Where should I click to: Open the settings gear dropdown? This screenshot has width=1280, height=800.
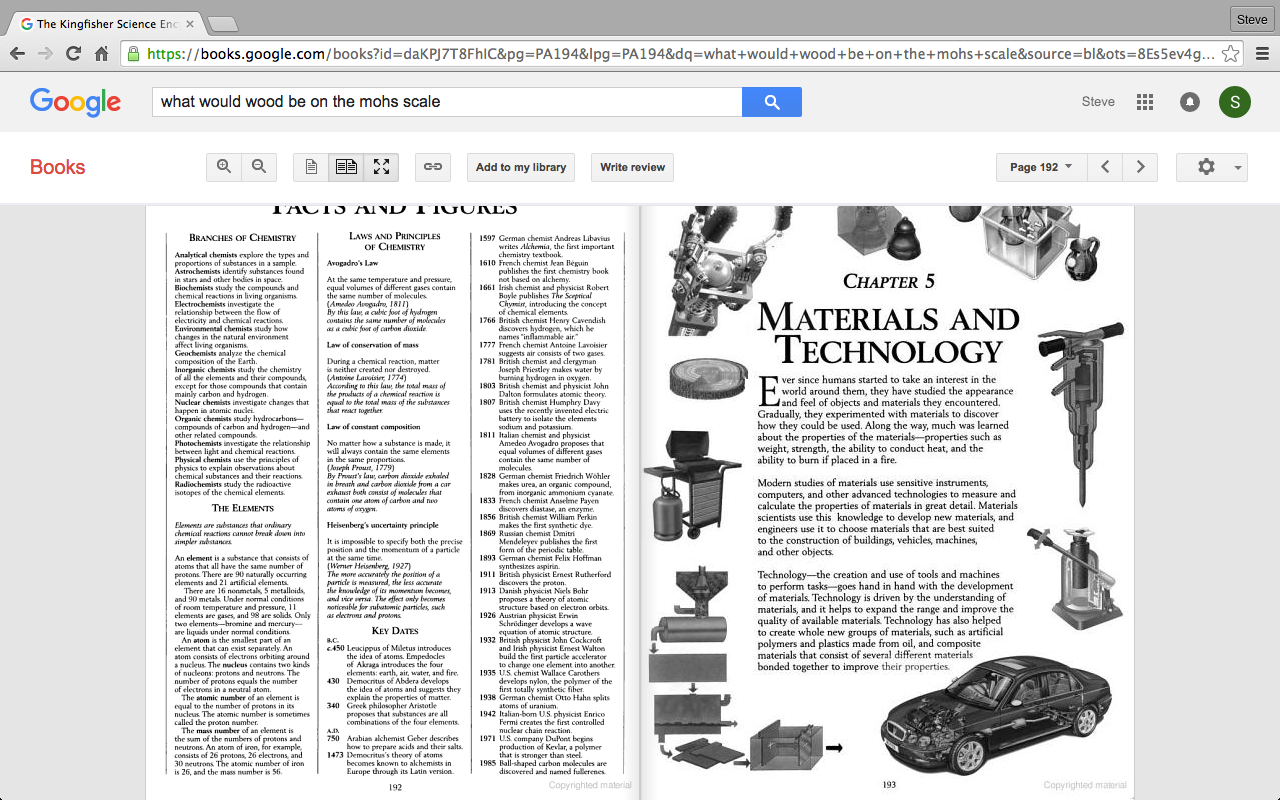click(1212, 167)
